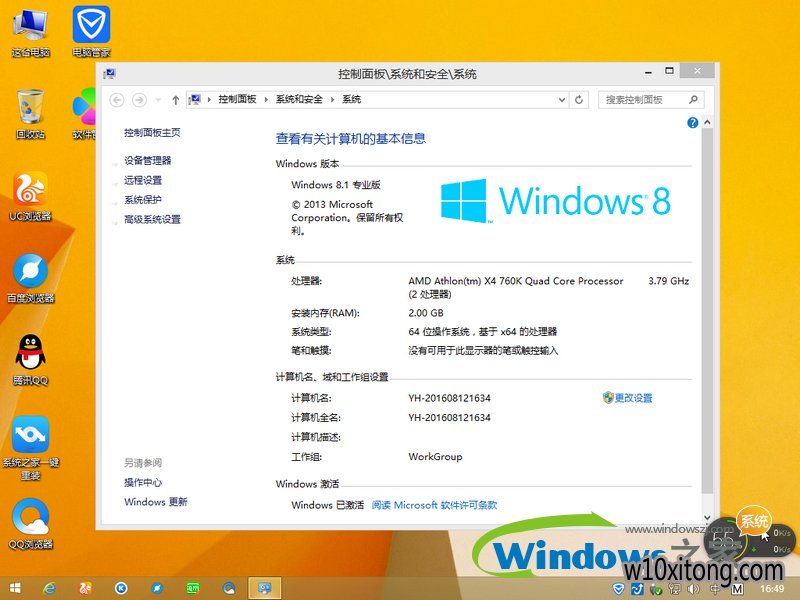800x600 pixels.
Task: Go up one level with up arrow
Action: (x=176, y=100)
